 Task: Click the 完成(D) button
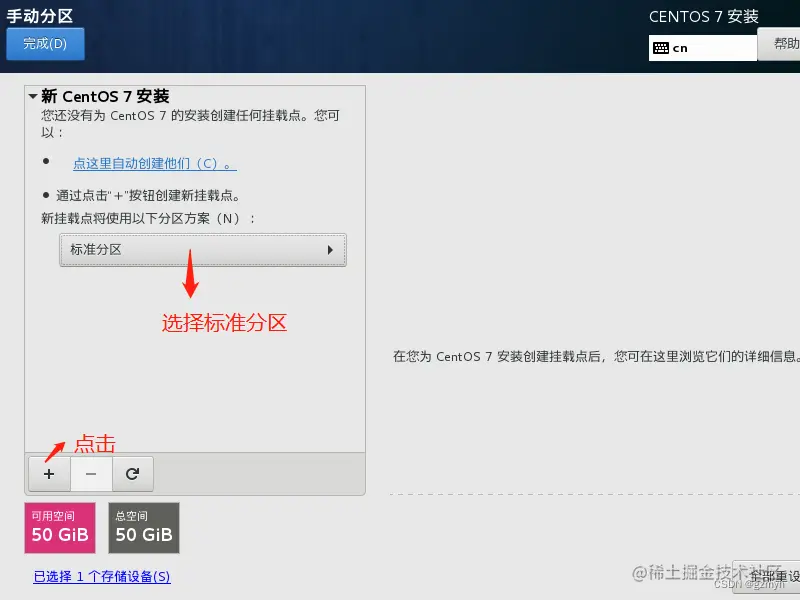click(x=45, y=44)
